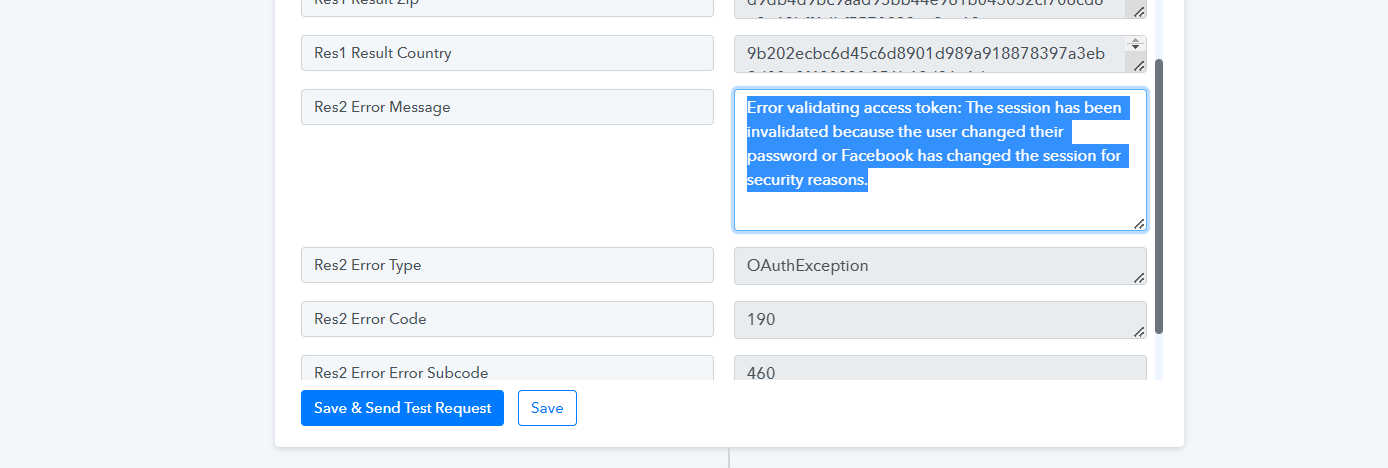Focus the Res1 Result Country label field
This screenshot has width=1388, height=468.
click(507, 53)
